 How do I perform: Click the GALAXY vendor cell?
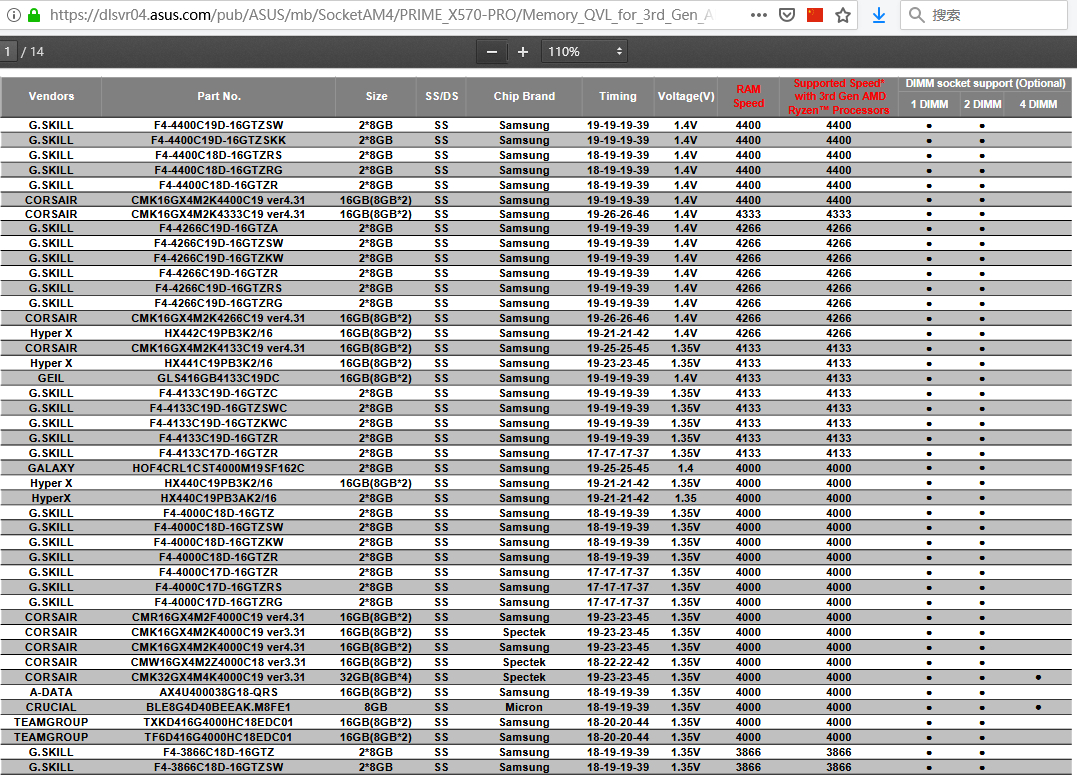point(51,468)
